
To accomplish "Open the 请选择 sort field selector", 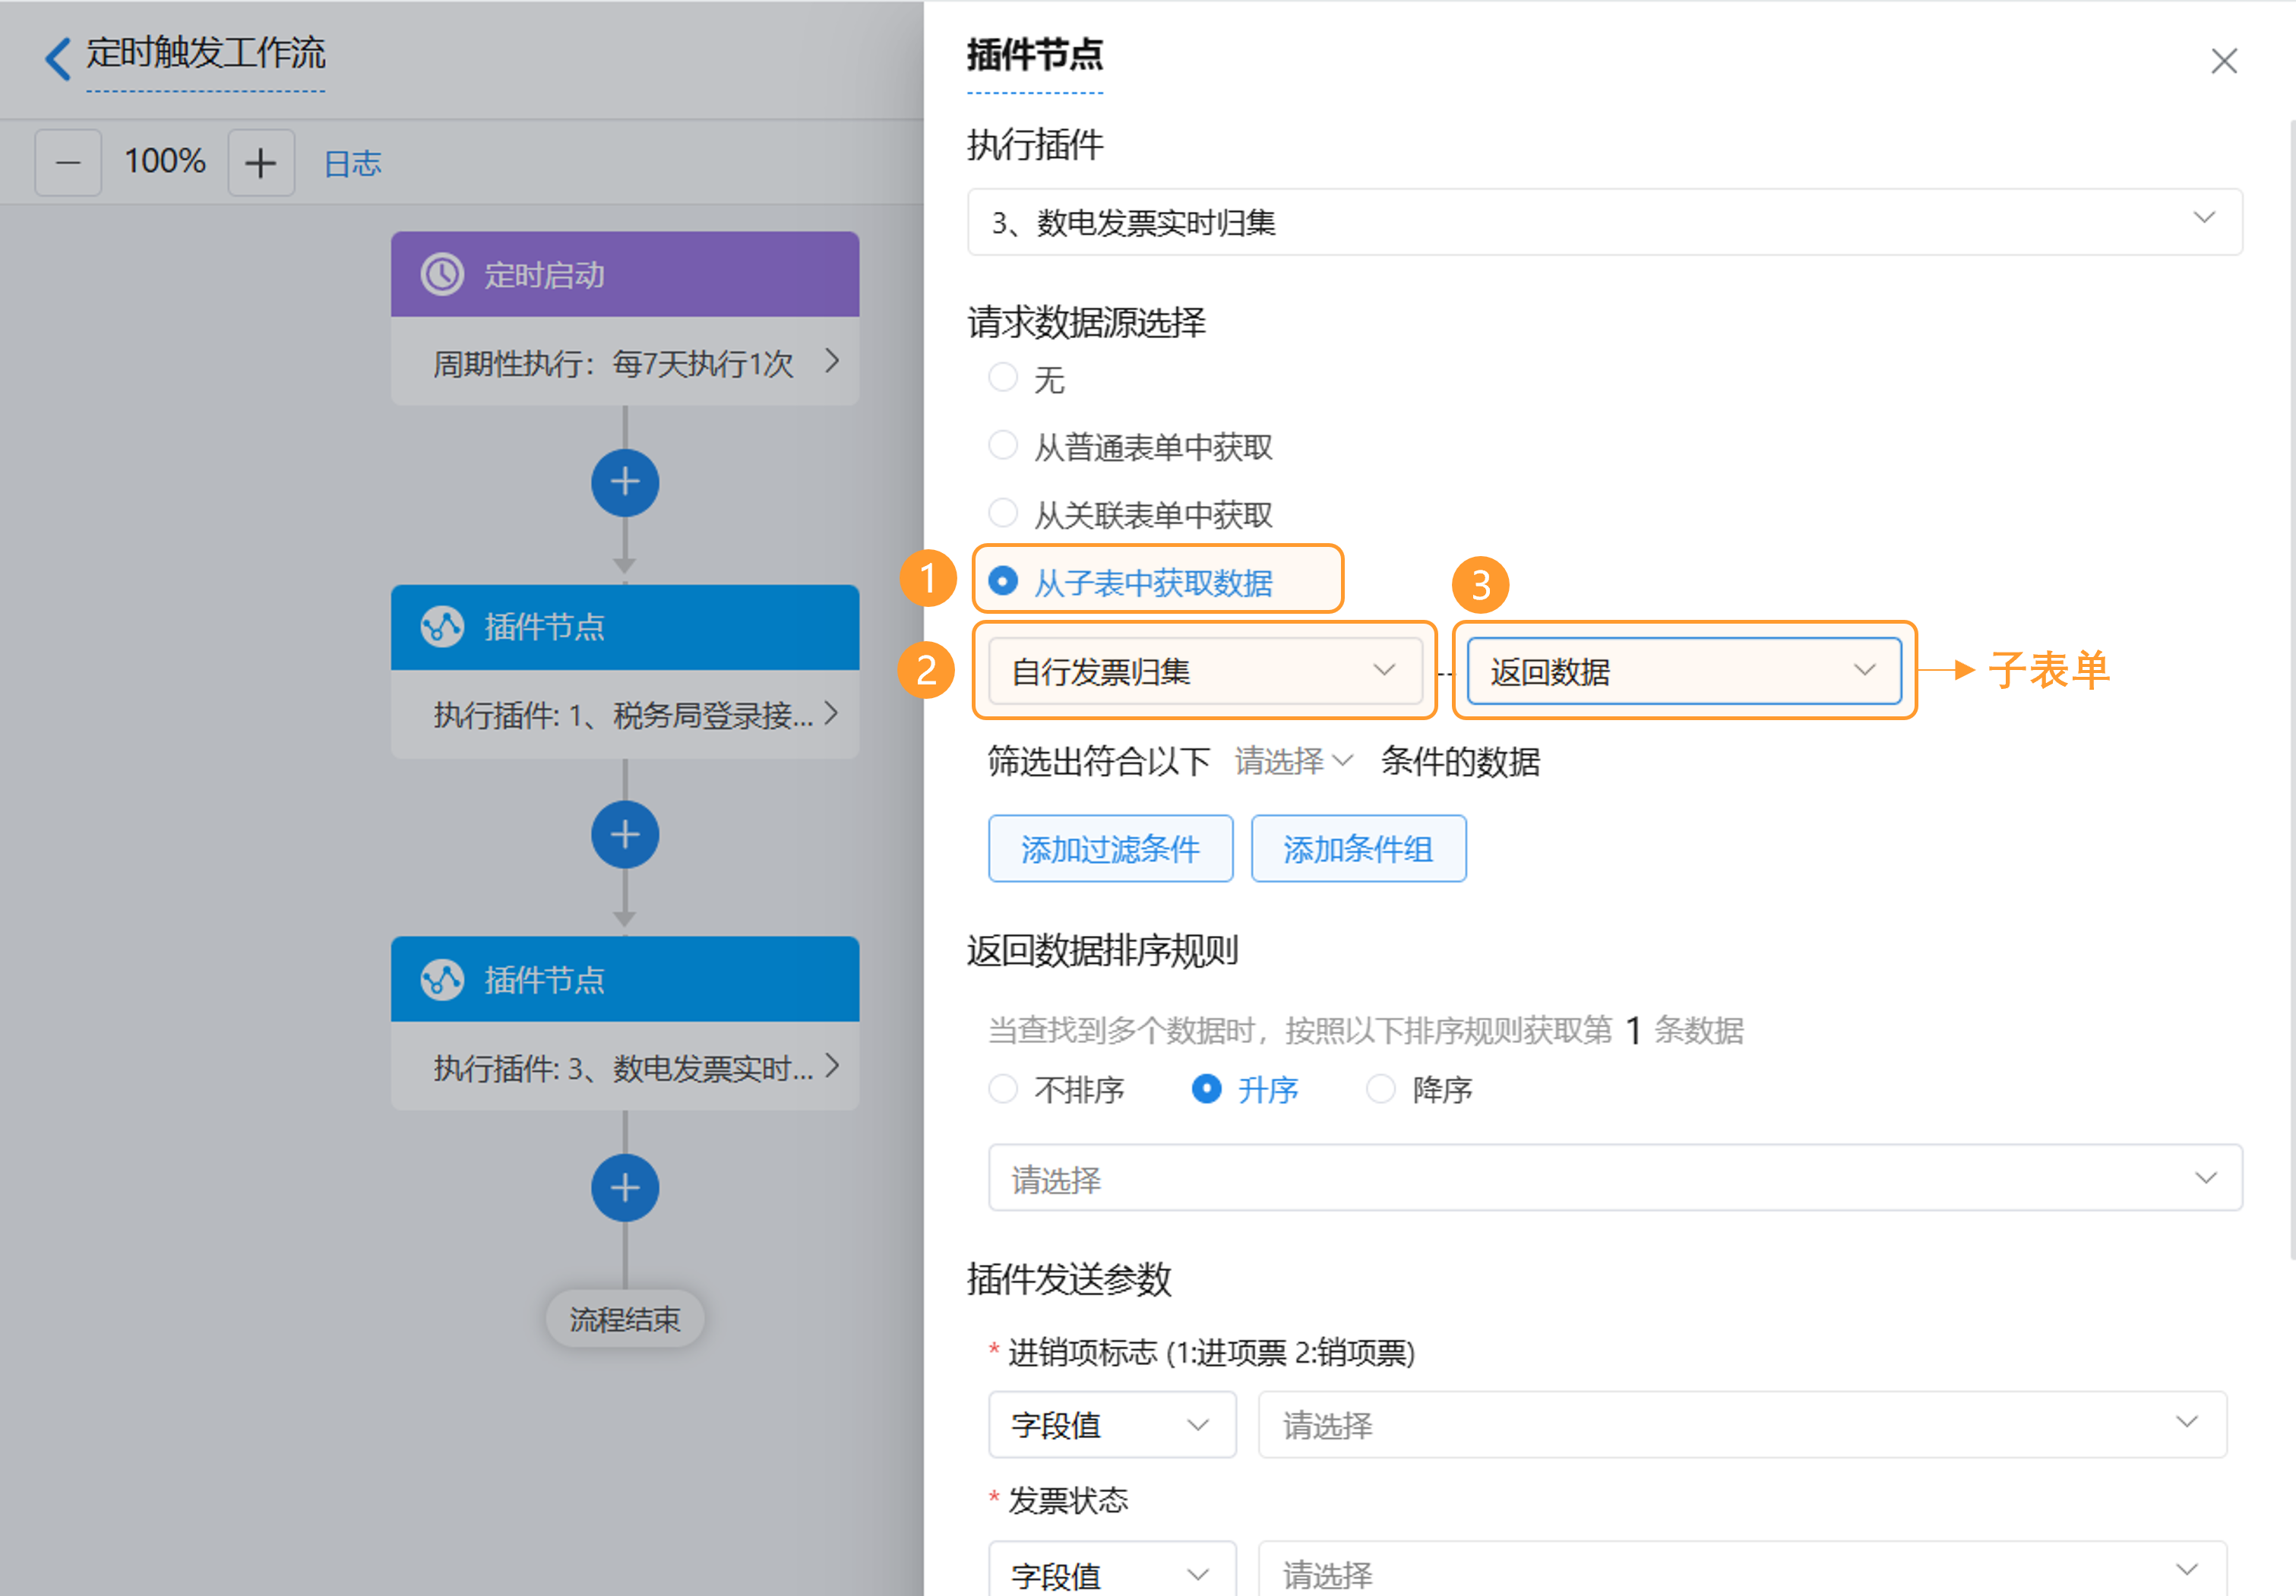I will [1614, 1178].
